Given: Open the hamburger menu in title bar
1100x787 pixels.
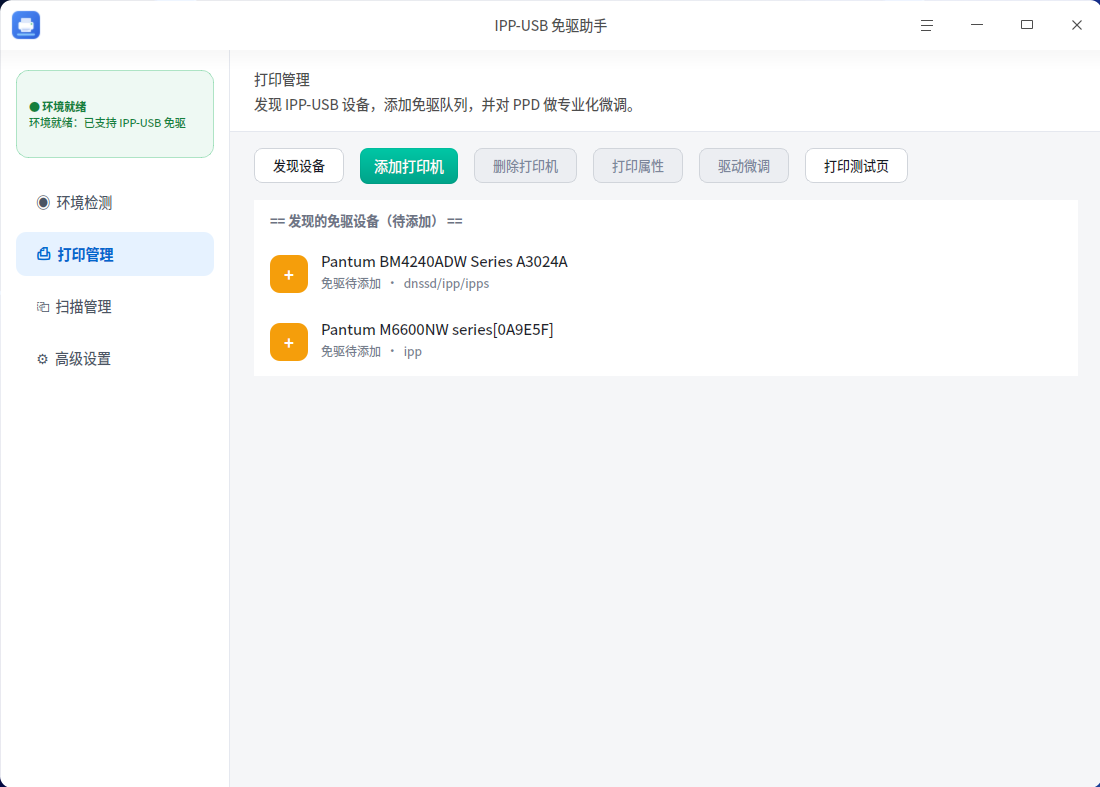Looking at the screenshot, I should 927,25.
